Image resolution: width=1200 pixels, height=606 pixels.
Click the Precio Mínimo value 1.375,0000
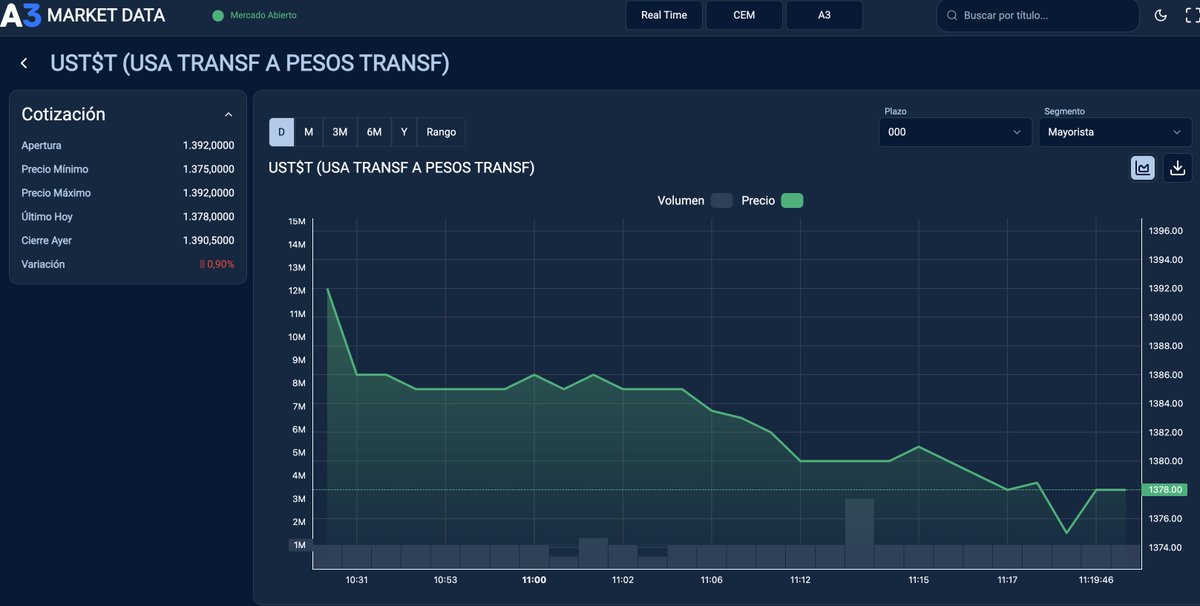click(x=208, y=170)
